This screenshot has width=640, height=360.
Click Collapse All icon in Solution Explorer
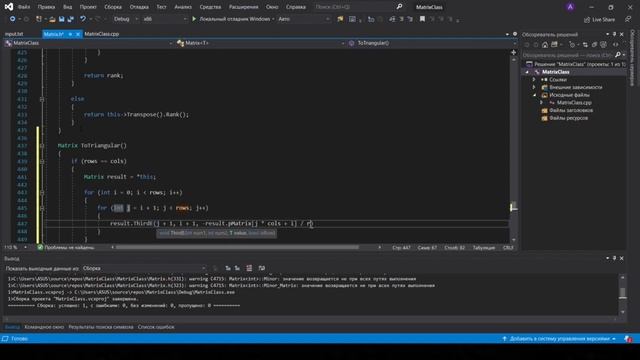point(594,45)
